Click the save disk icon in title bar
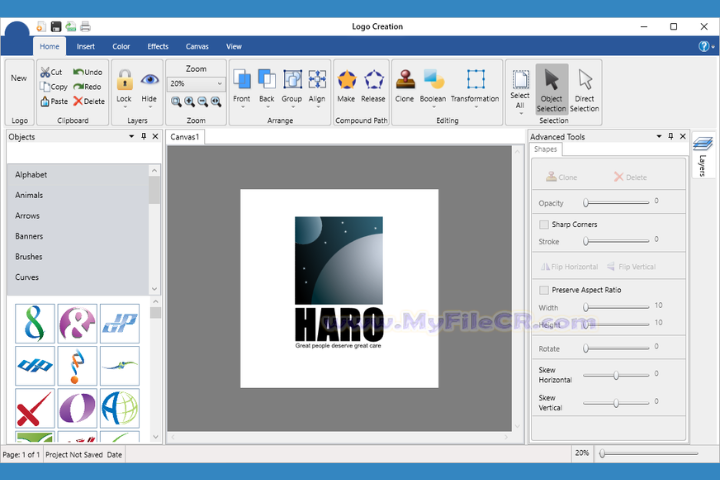The height and width of the screenshot is (480, 720). [56, 27]
